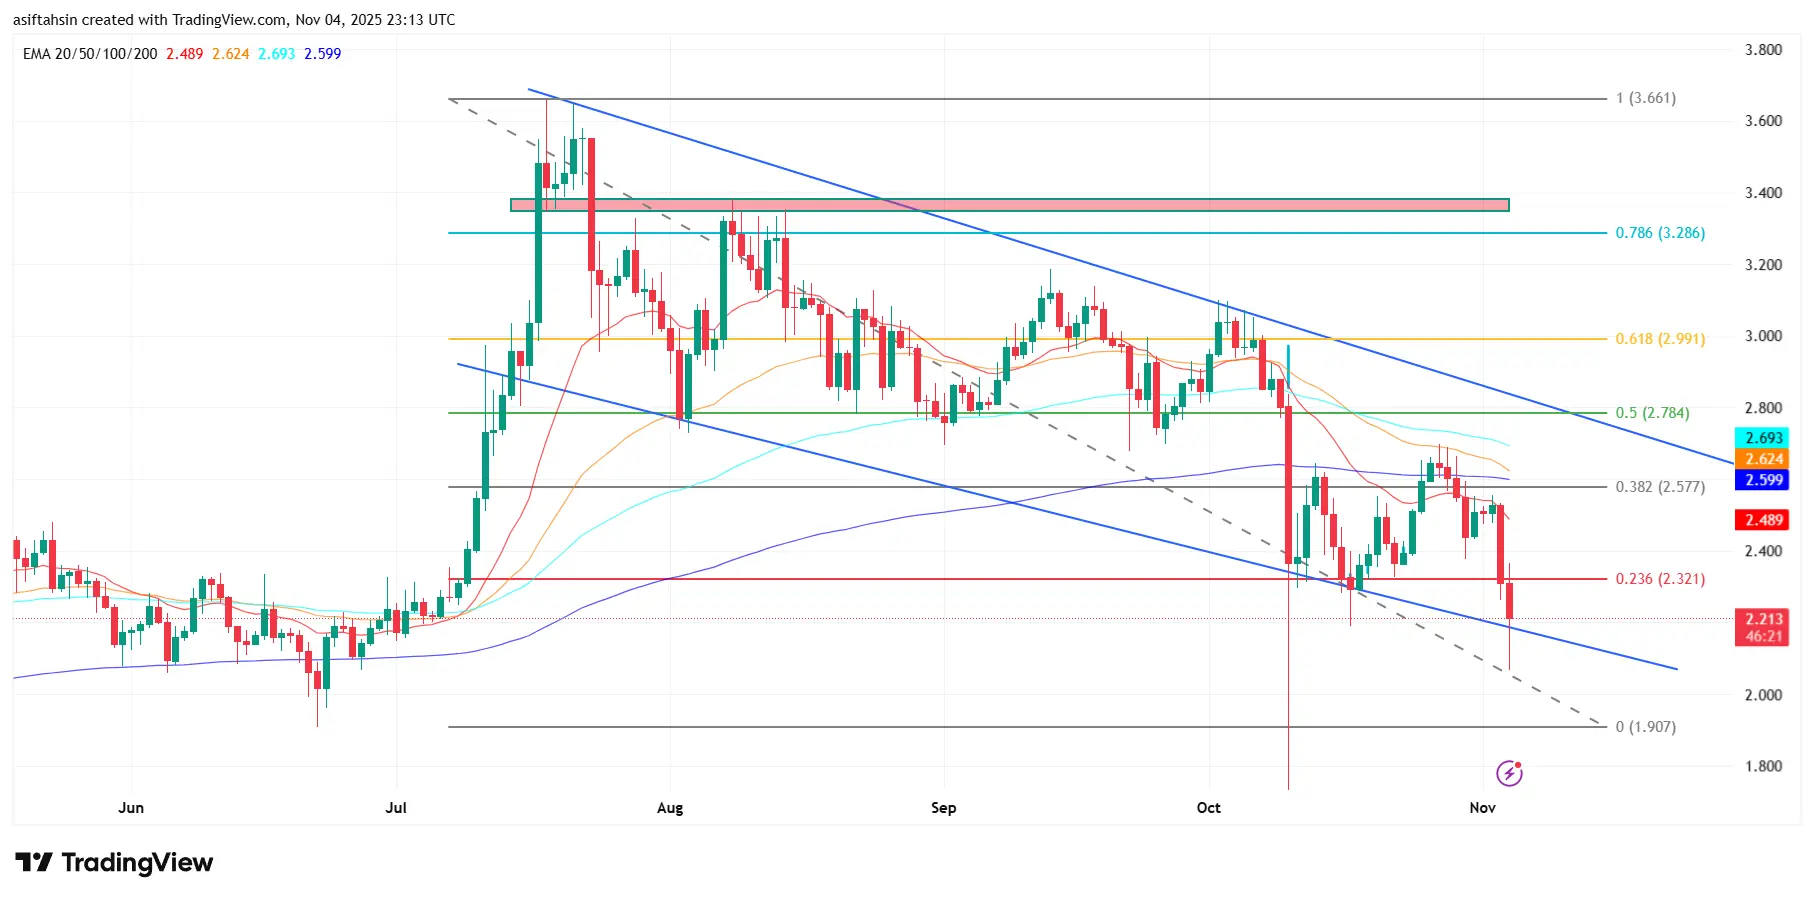Select the 0.618 (2.991) Fibonacci level label
This screenshot has width=1814, height=900.
pyautogui.click(x=1660, y=339)
